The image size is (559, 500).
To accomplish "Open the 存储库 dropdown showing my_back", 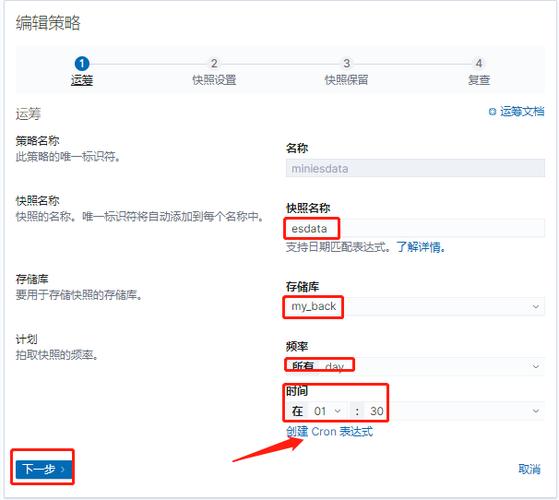I will pos(415,306).
